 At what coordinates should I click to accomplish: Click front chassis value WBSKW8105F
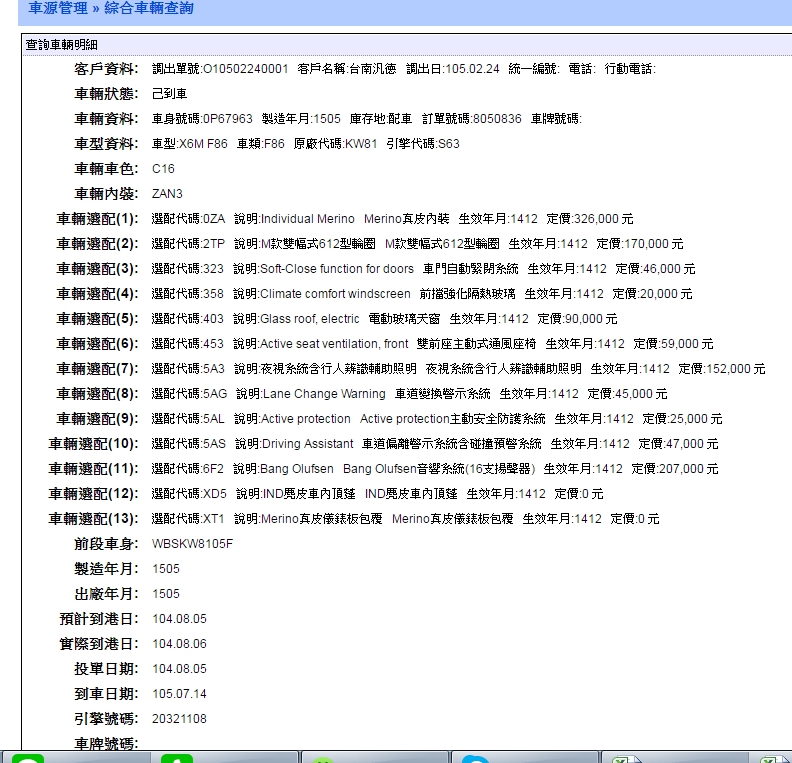point(192,544)
